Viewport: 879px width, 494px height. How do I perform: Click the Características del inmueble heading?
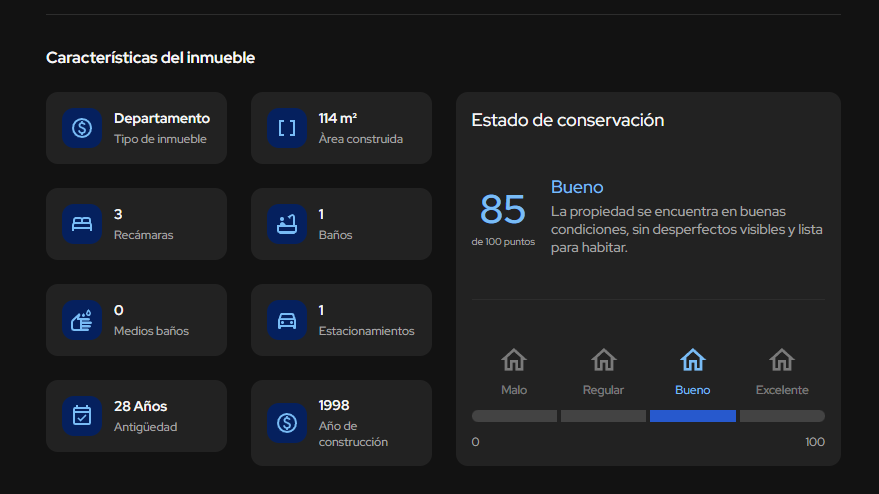(x=150, y=58)
